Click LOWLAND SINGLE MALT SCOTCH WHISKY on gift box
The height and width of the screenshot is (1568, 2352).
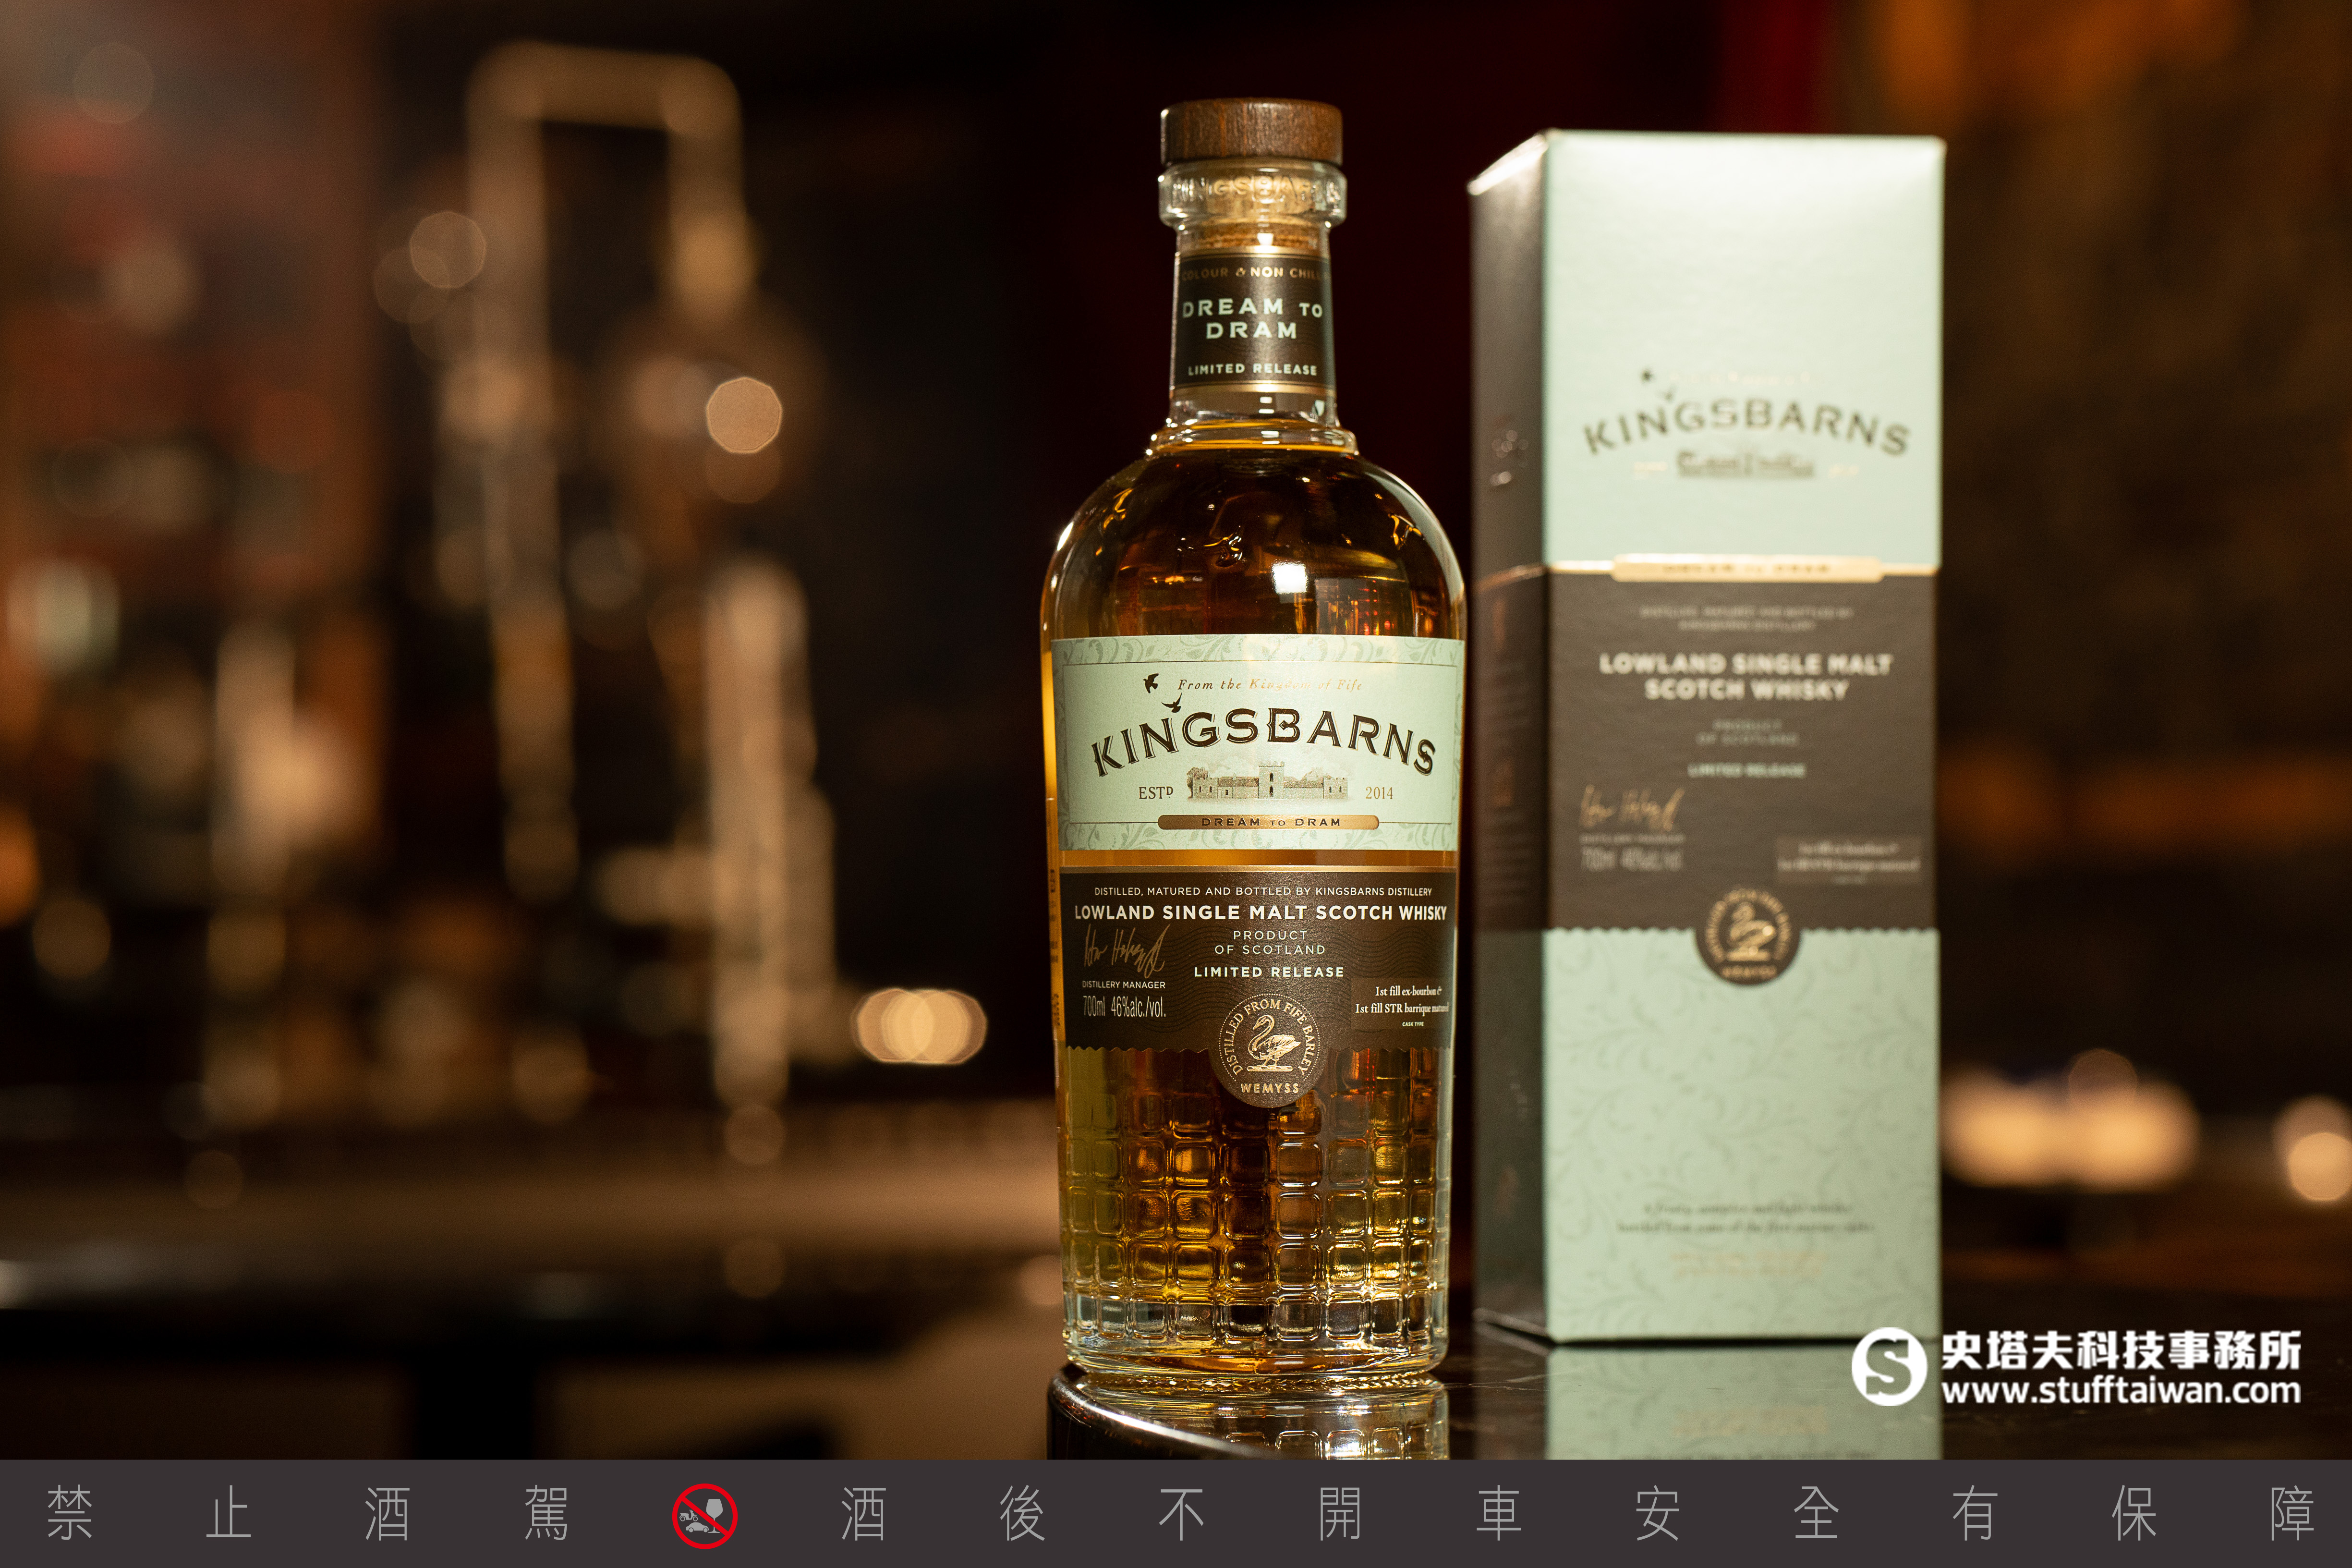click(x=1745, y=677)
